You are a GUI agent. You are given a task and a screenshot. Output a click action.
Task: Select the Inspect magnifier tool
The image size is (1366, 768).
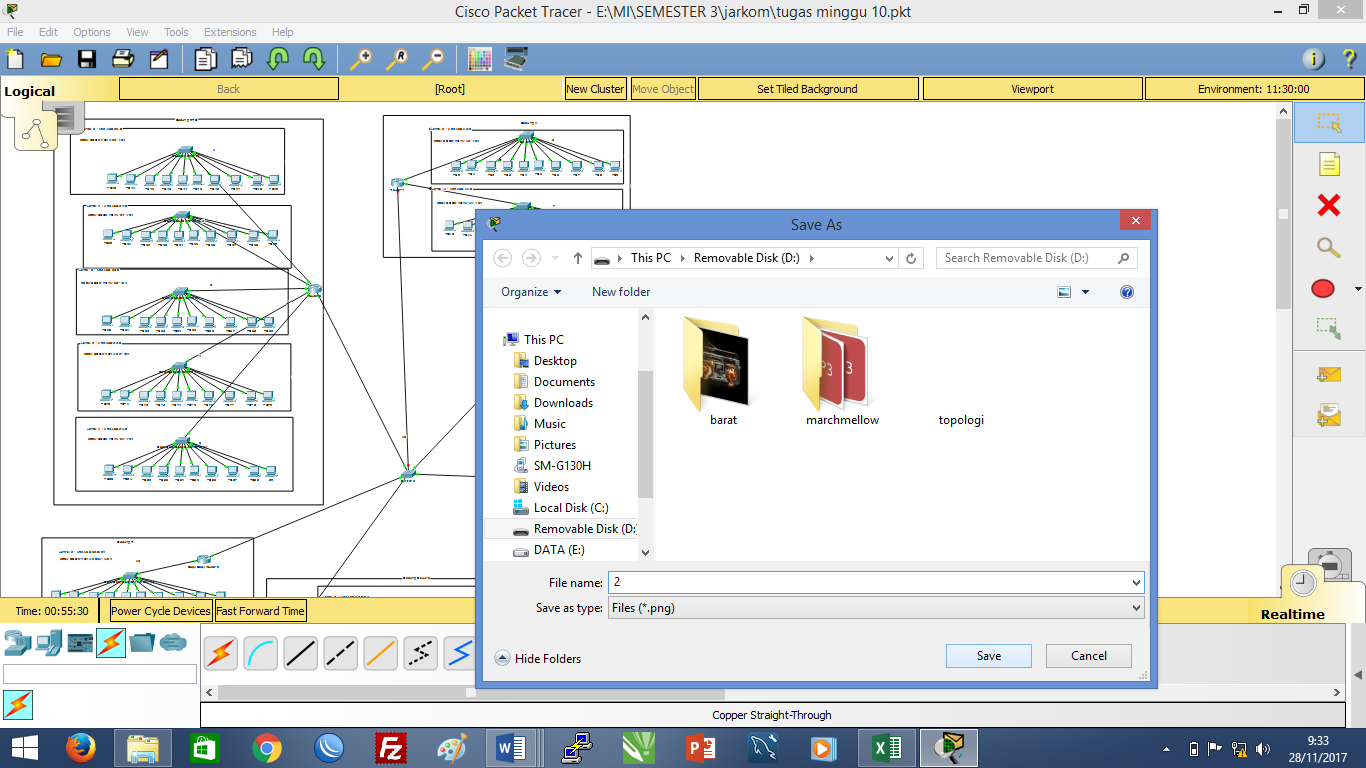pyautogui.click(x=1328, y=248)
